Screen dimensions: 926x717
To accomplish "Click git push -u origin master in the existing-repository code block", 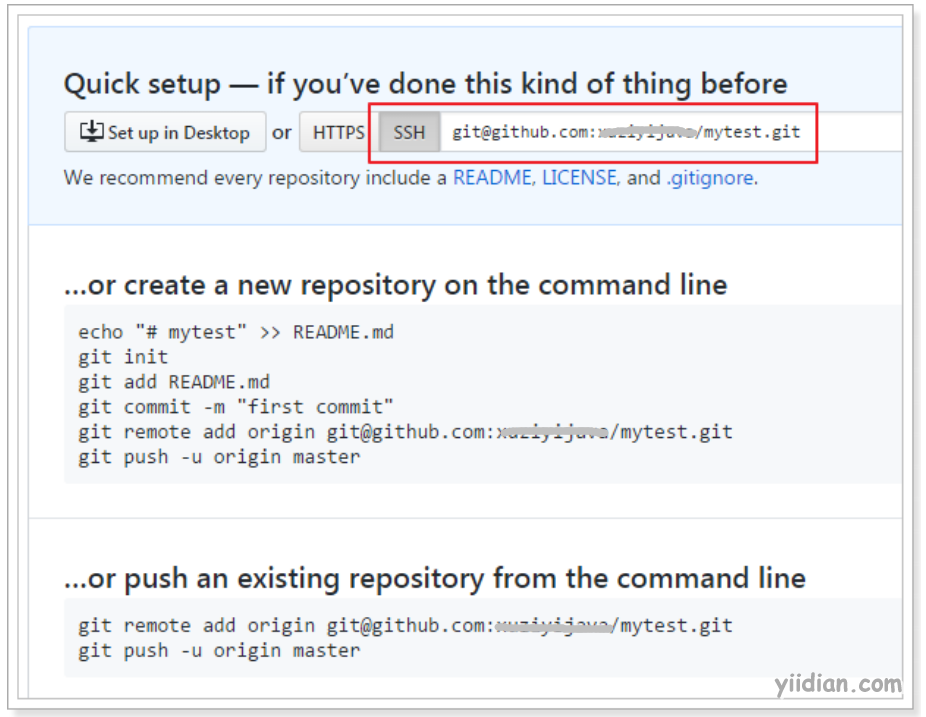I will point(219,651).
